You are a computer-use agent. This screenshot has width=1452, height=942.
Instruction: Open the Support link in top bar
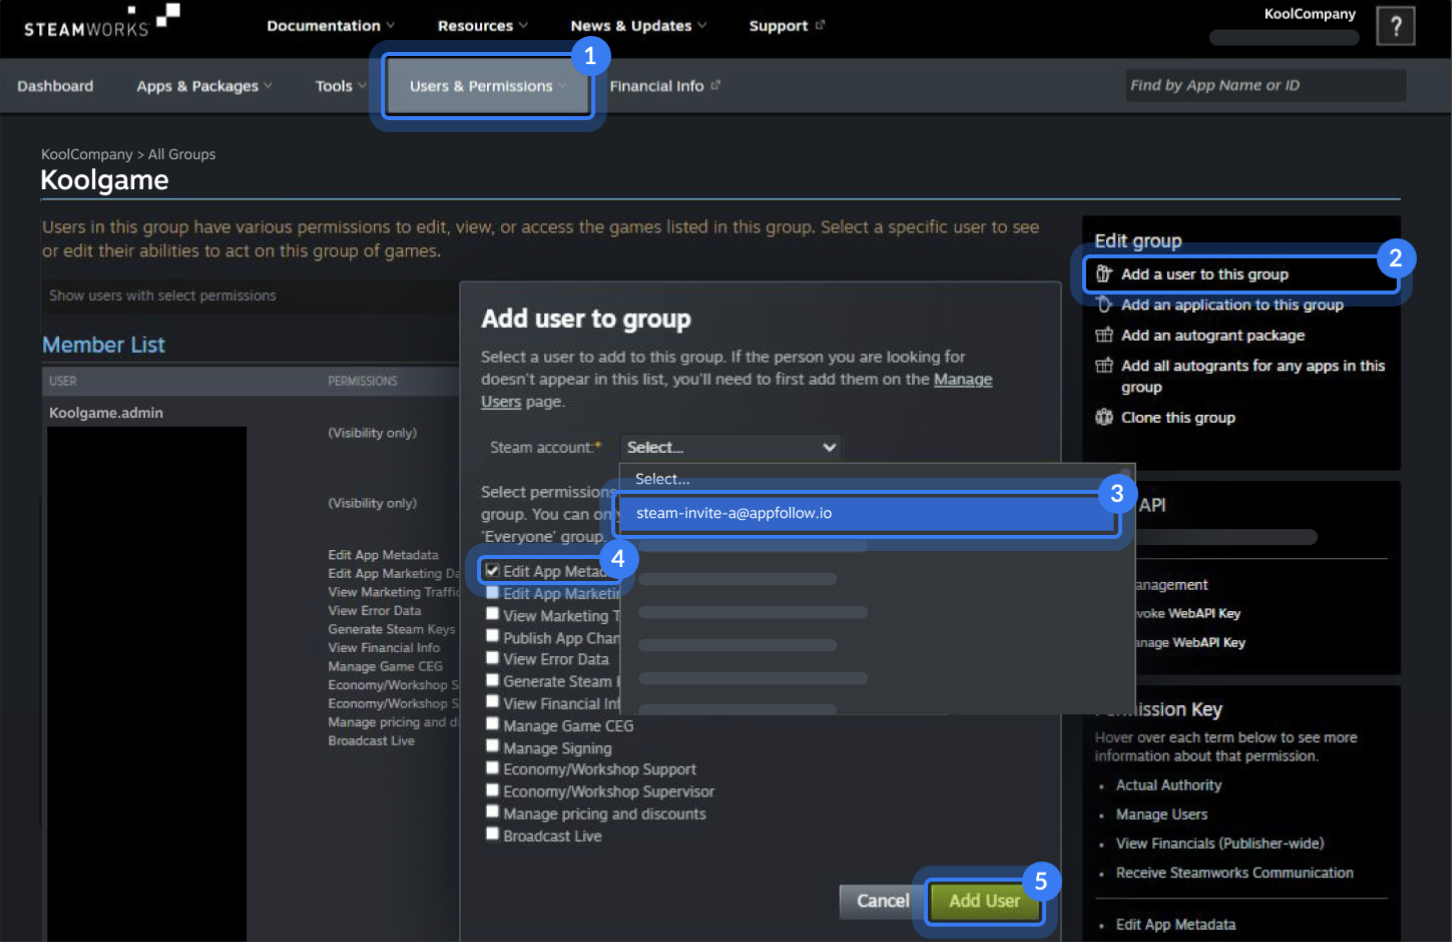778,25
